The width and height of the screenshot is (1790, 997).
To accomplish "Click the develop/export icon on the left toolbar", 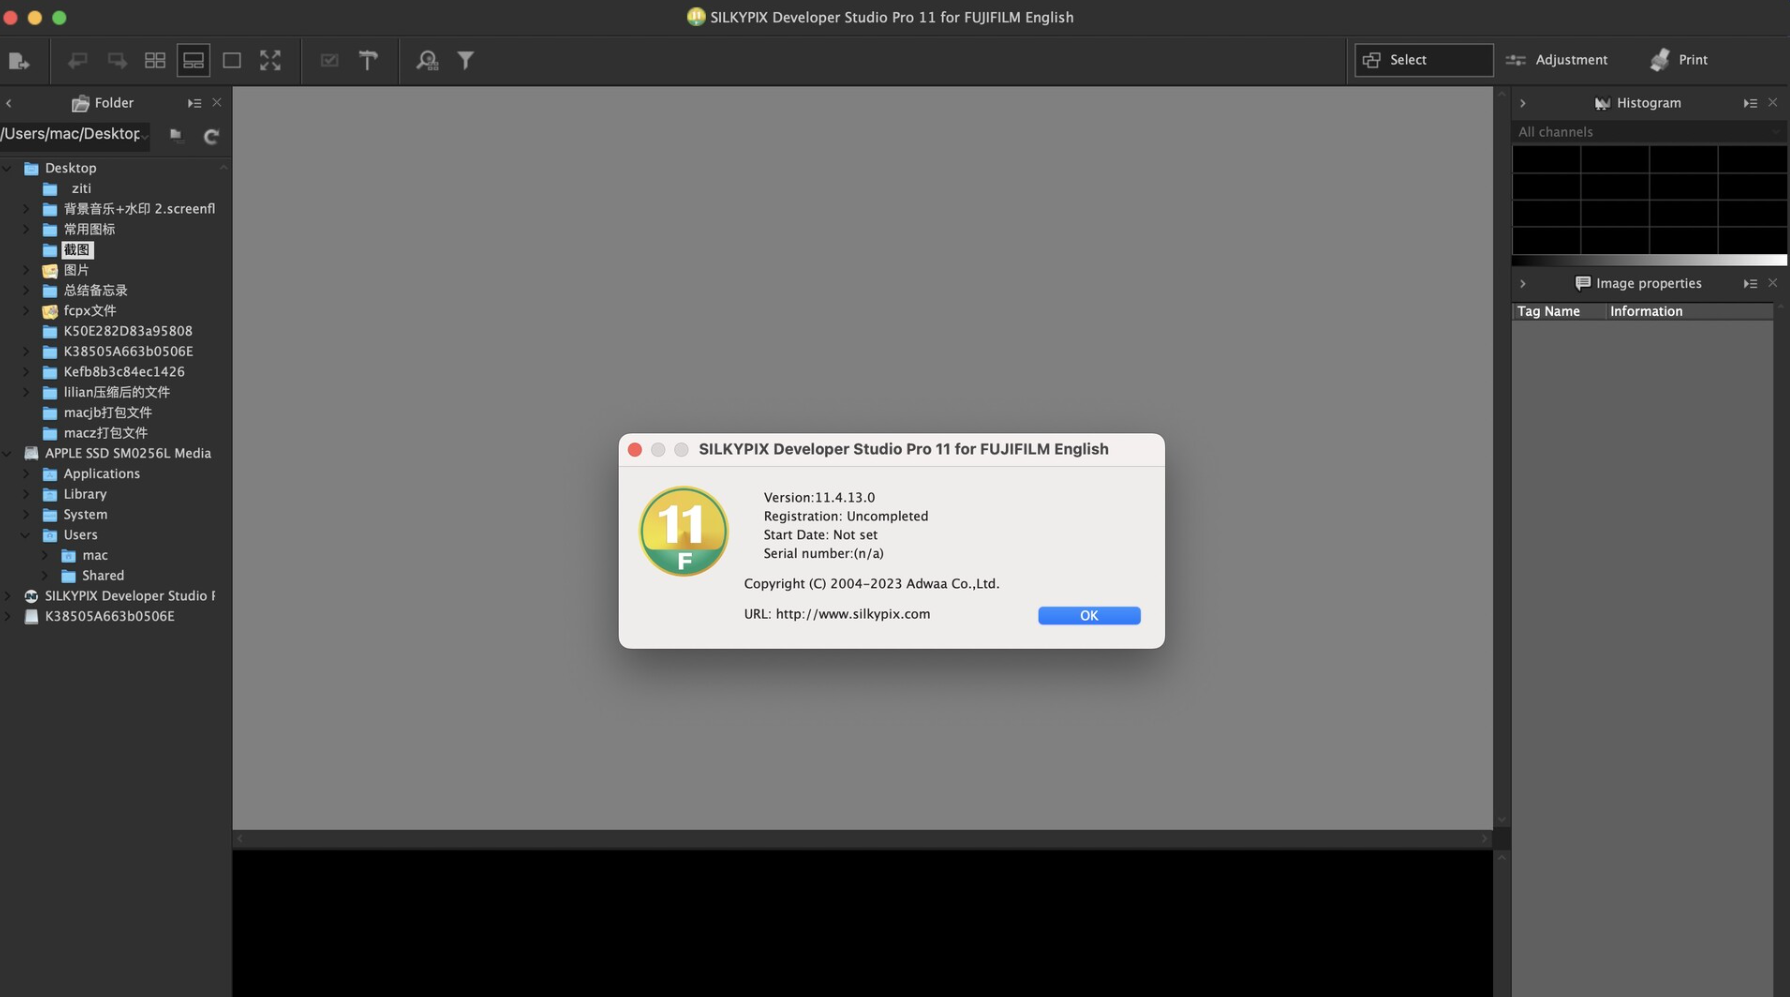I will (x=19, y=60).
